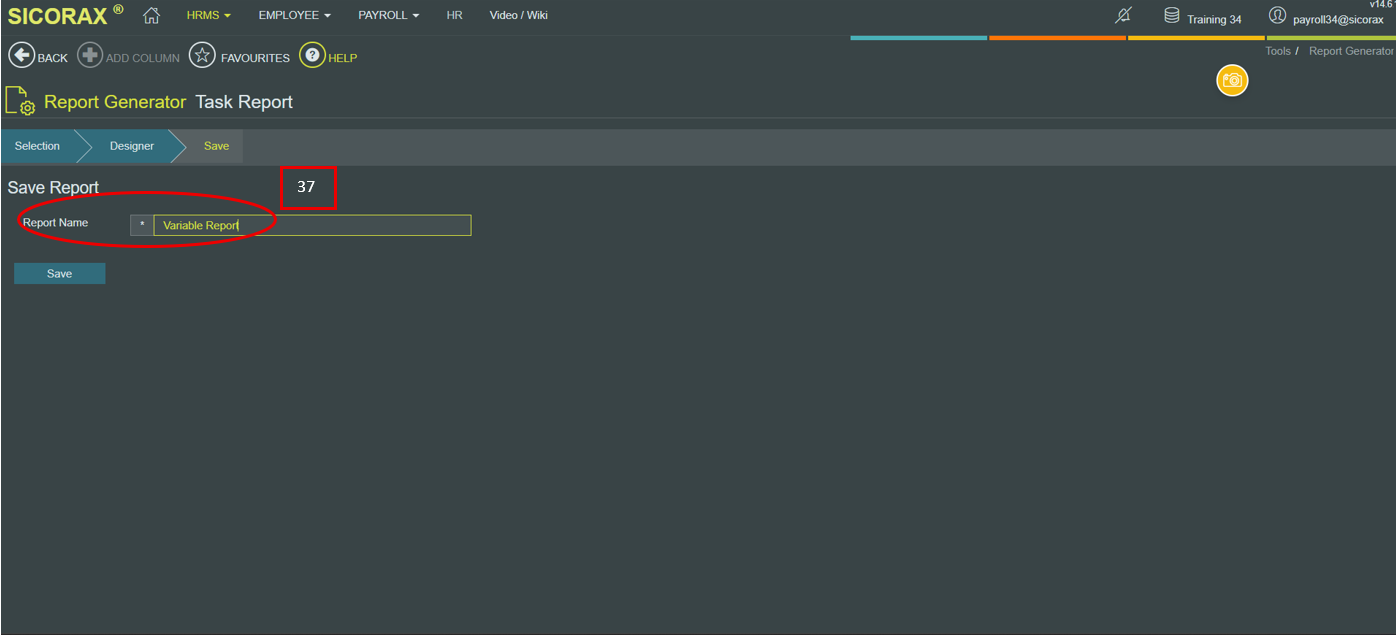Image resolution: width=1397 pixels, height=637 pixels.
Task: Expand the EMPLOYEE dropdown menu
Action: tap(295, 15)
